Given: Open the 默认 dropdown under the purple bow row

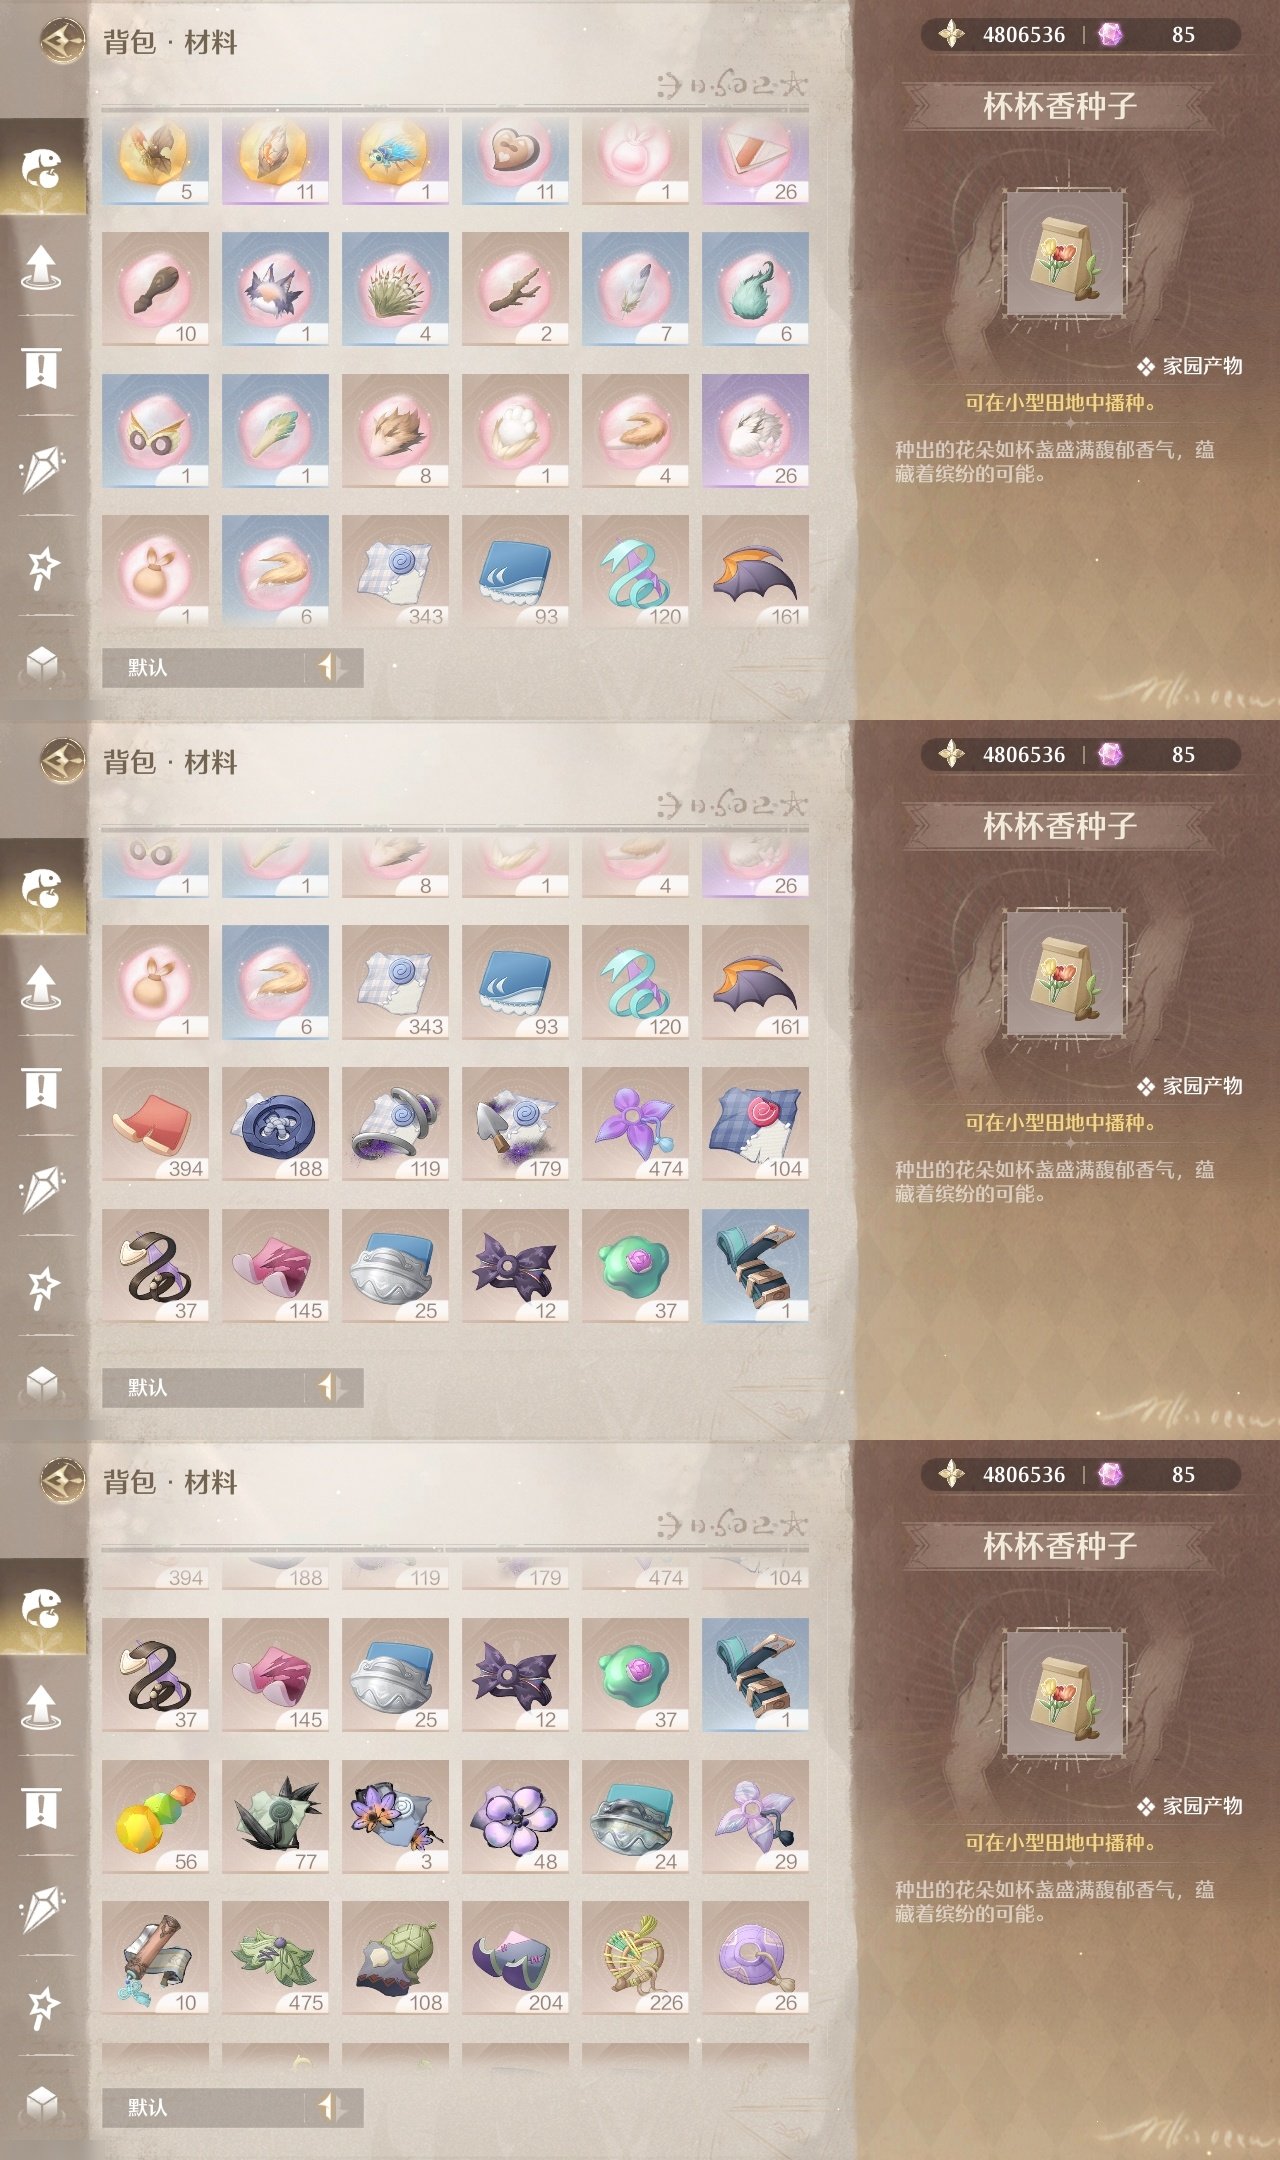Looking at the screenshot, I should tap(203, 1387).
